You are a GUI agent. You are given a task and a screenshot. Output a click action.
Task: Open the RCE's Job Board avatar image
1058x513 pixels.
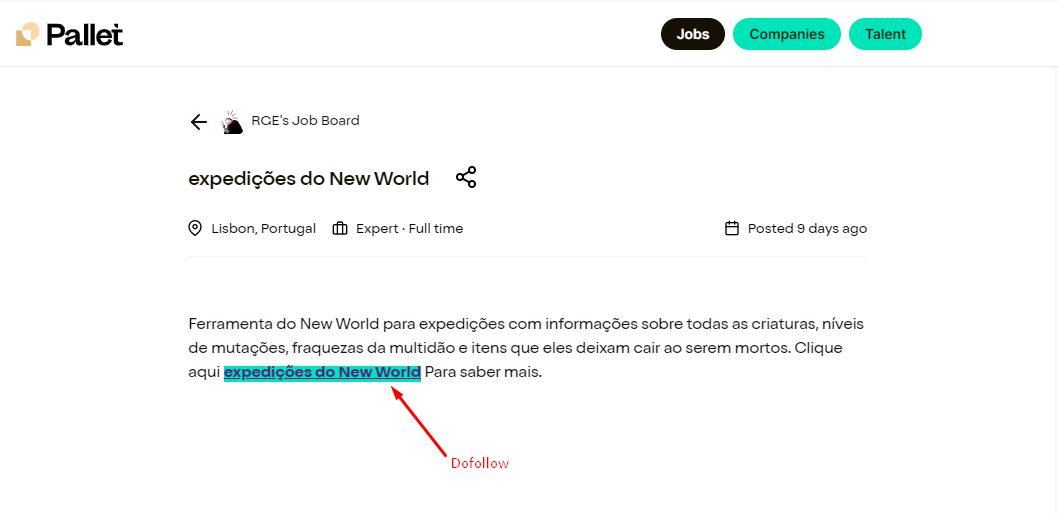232,122
